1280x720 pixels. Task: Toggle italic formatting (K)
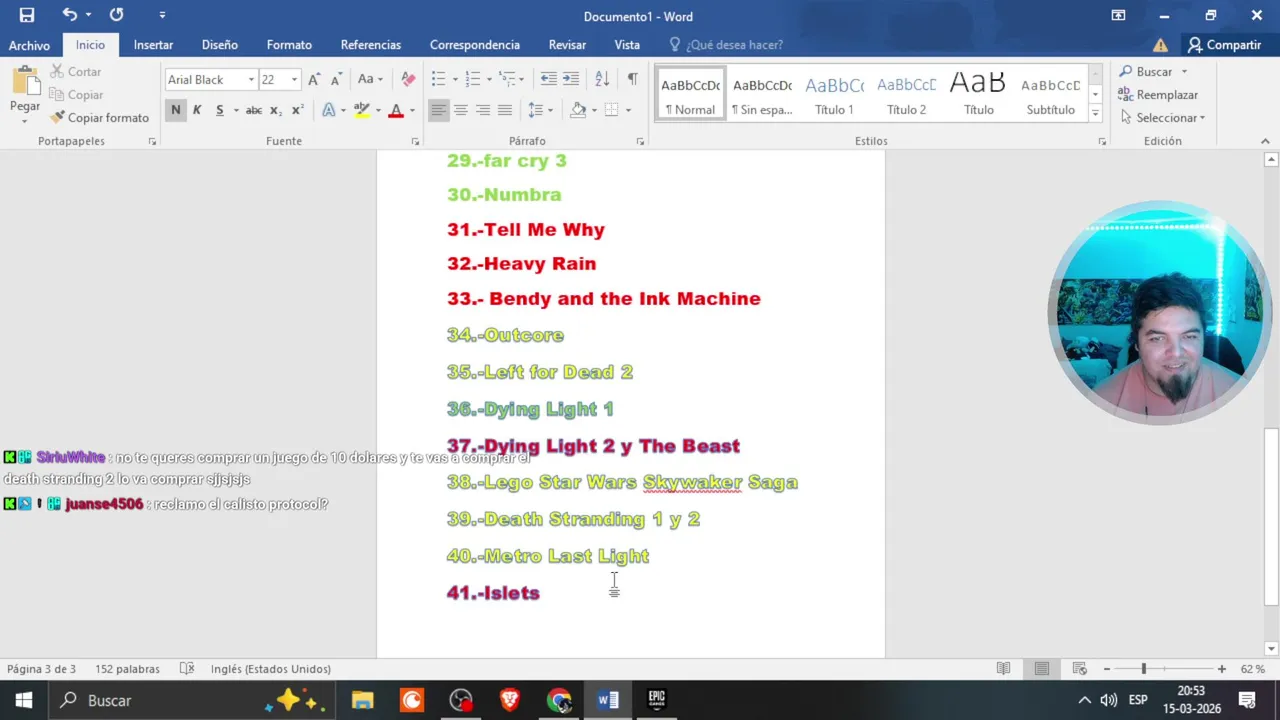[197, 110]
